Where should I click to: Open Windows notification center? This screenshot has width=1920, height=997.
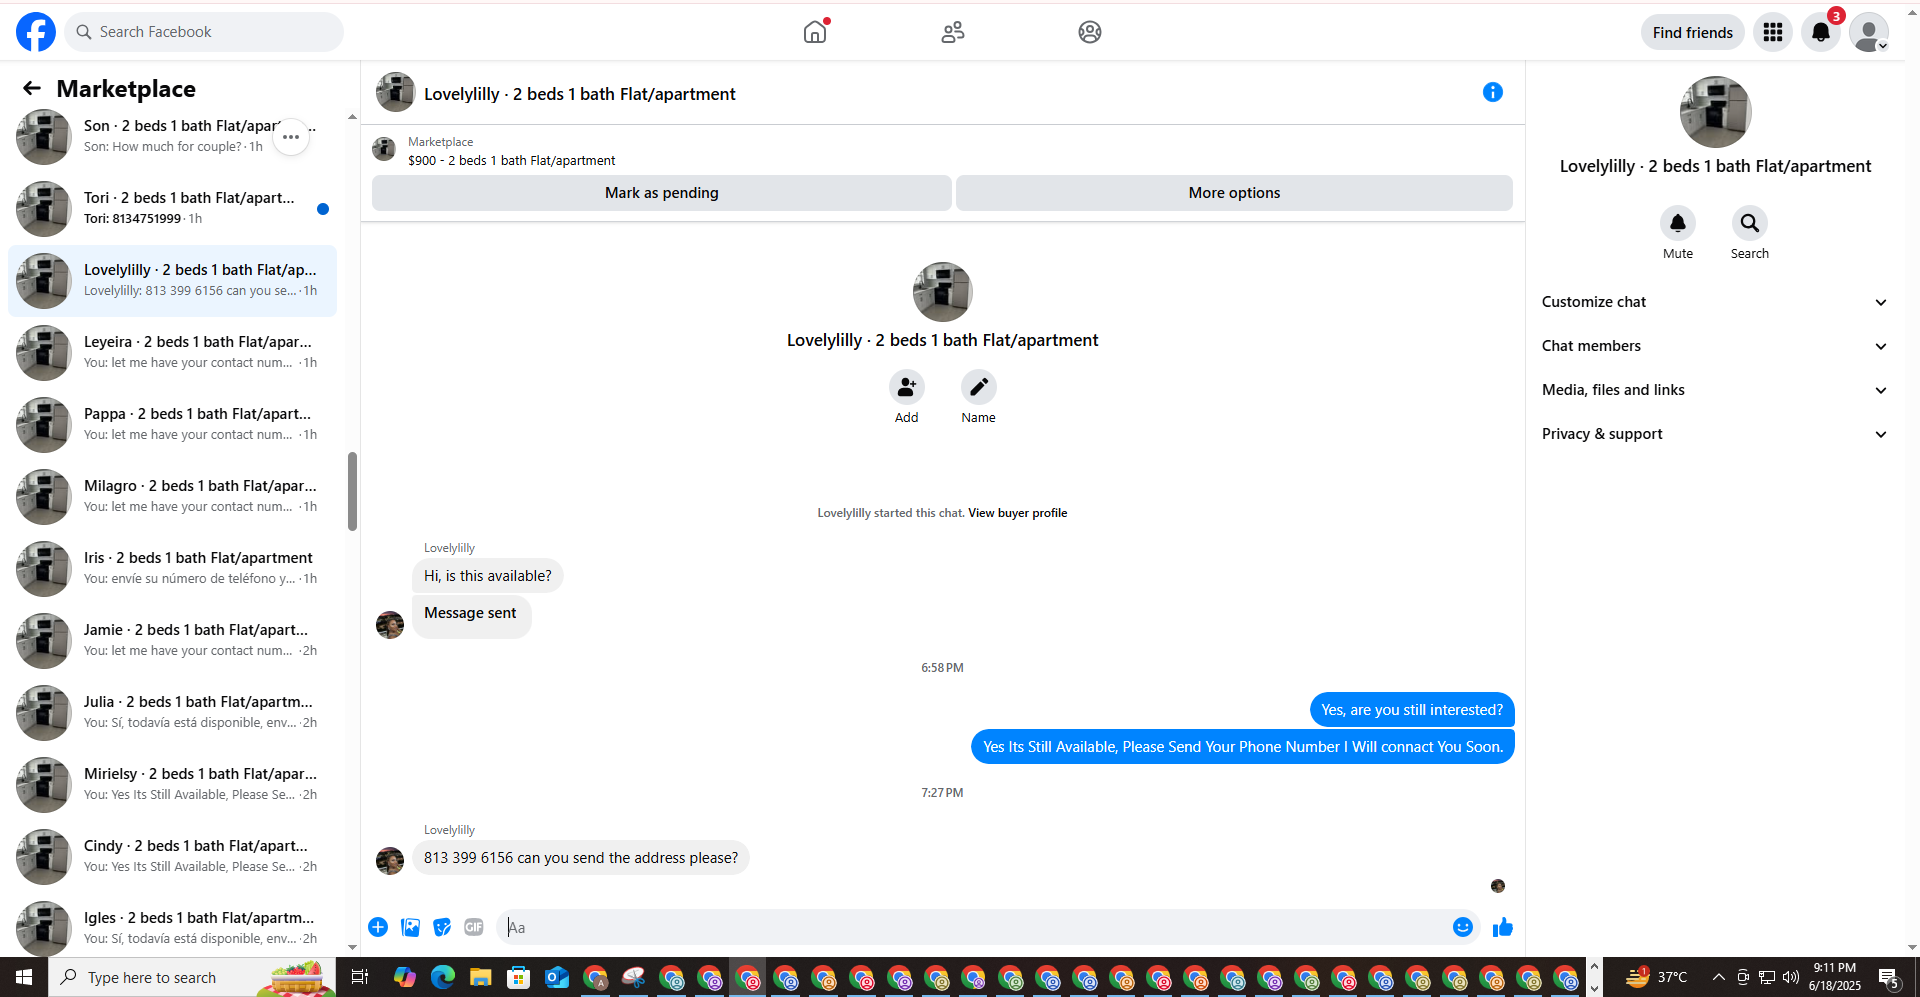pyautogui.click(x=1889, y=977)
